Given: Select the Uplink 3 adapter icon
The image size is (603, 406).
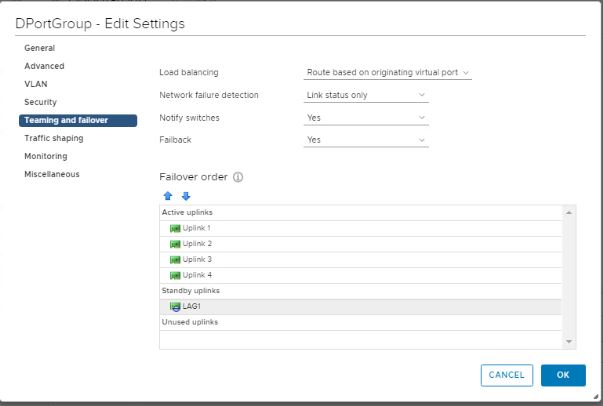Looking at the screenshot, I should [175, 260].
